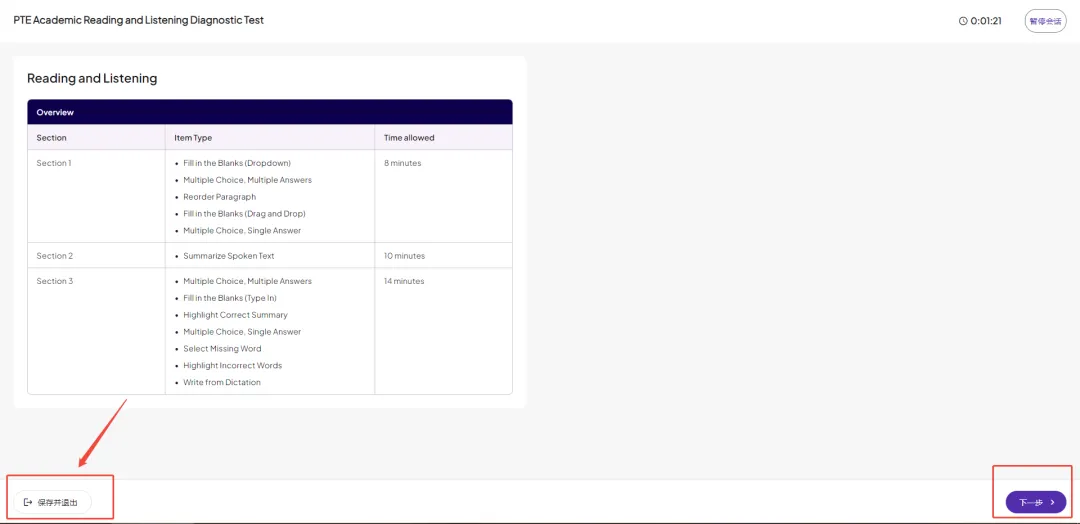The width and height of the screenshot is (1080, 524).
Task: Click Highlight Incorrect Words item
Action: click(x=233, y=366)
